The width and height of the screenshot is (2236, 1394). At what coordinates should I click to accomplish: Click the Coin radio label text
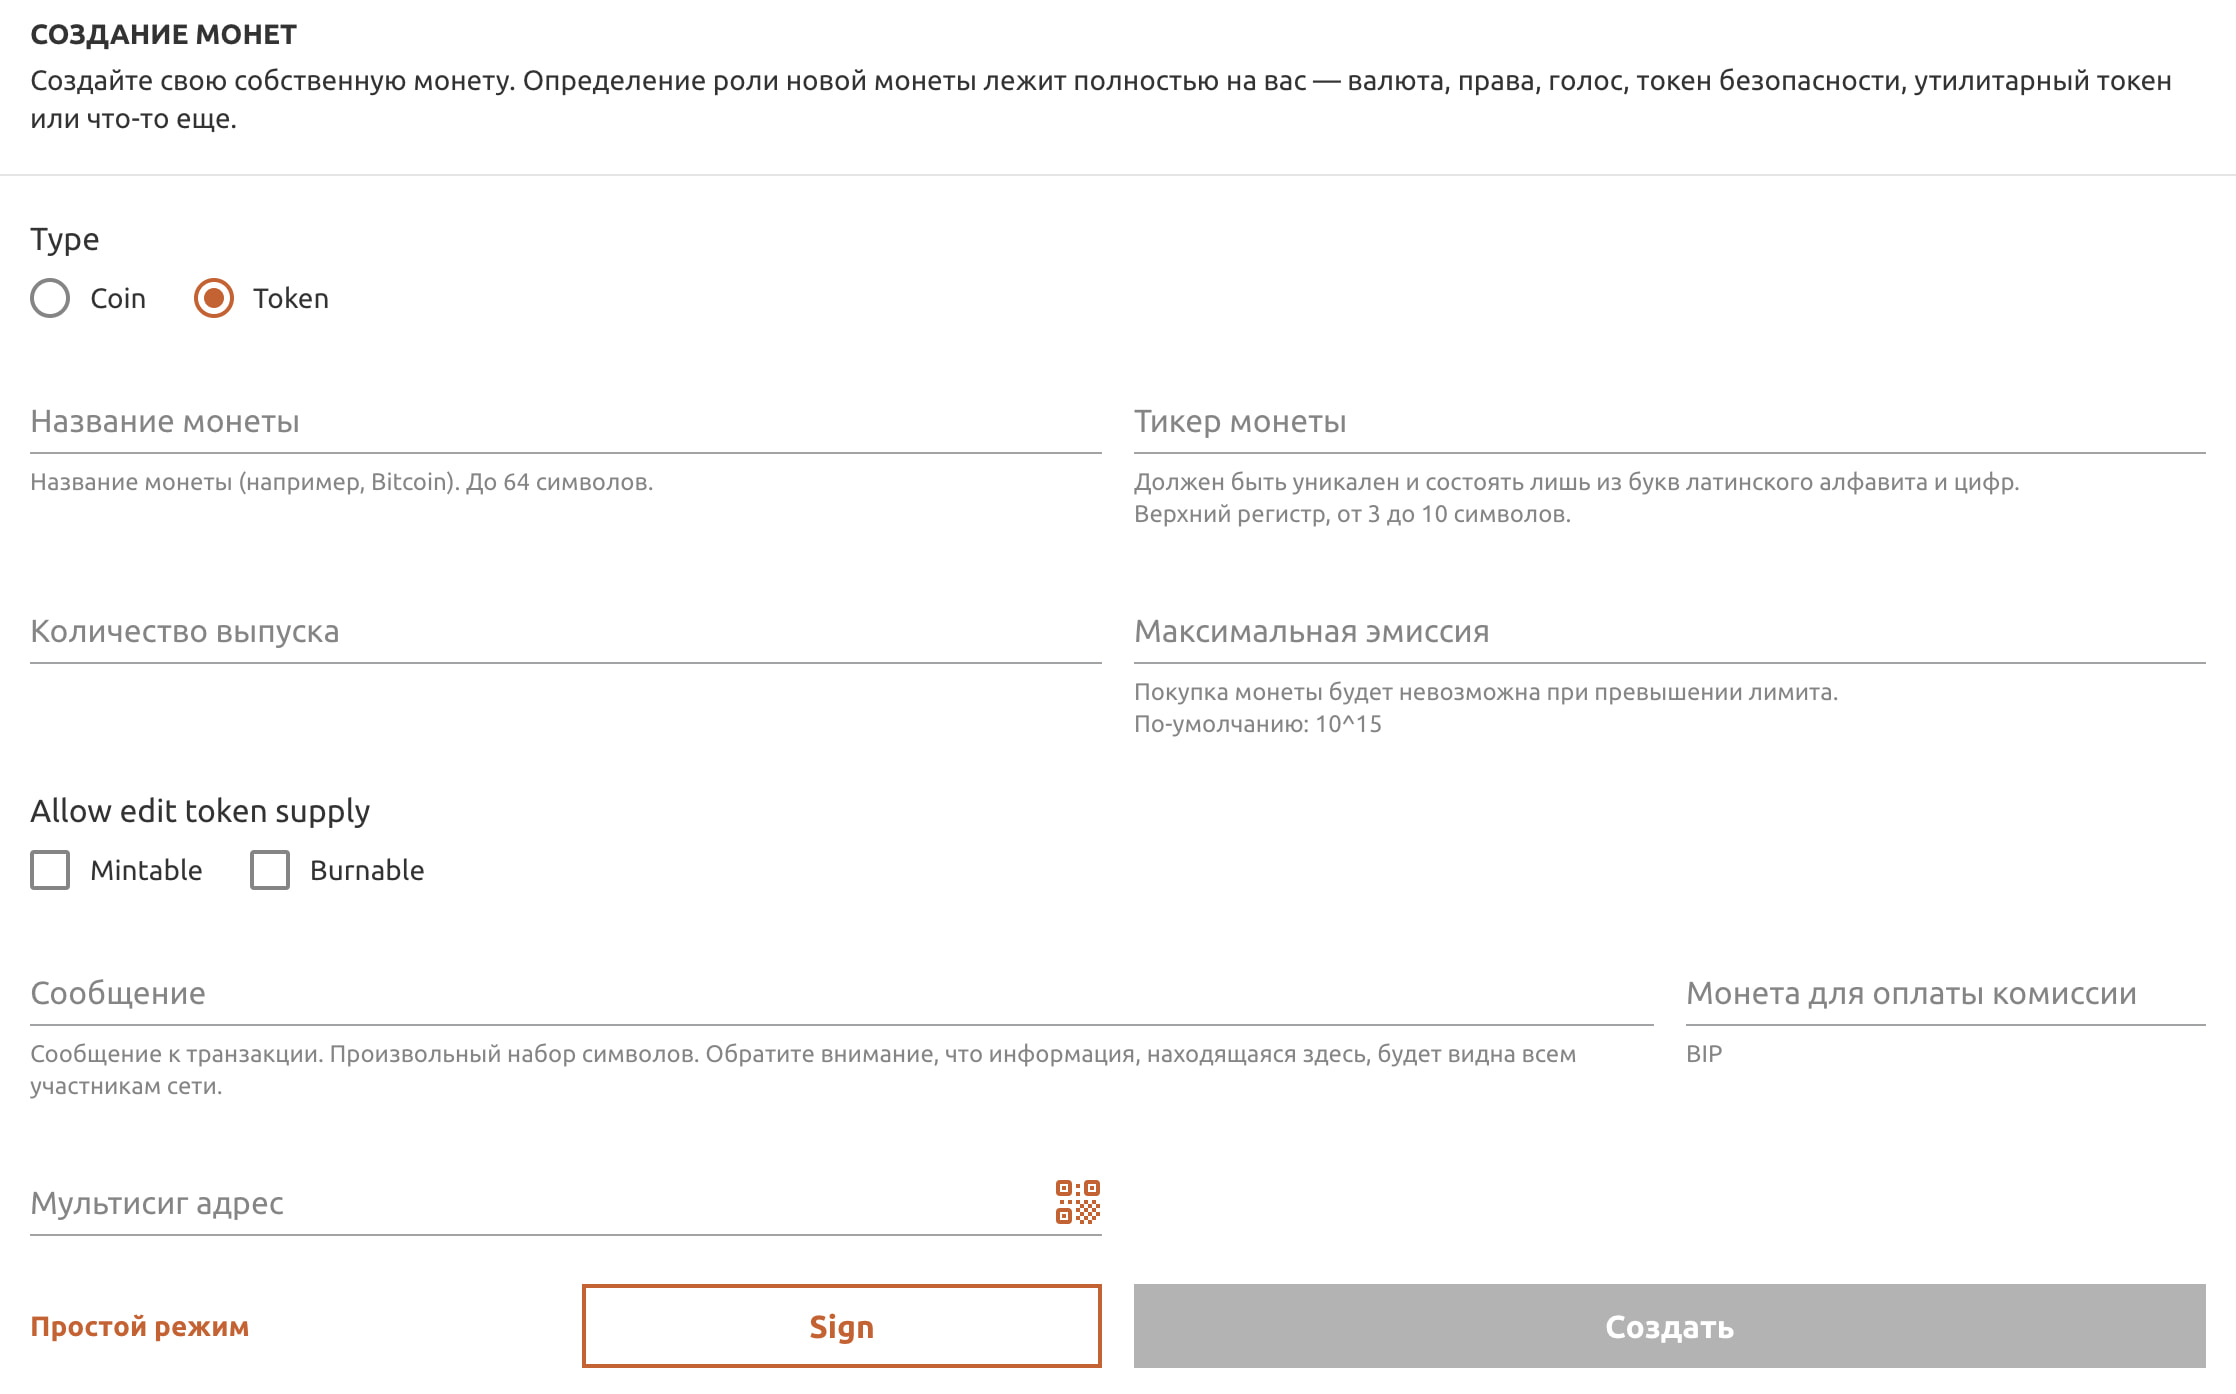[118, 298]
